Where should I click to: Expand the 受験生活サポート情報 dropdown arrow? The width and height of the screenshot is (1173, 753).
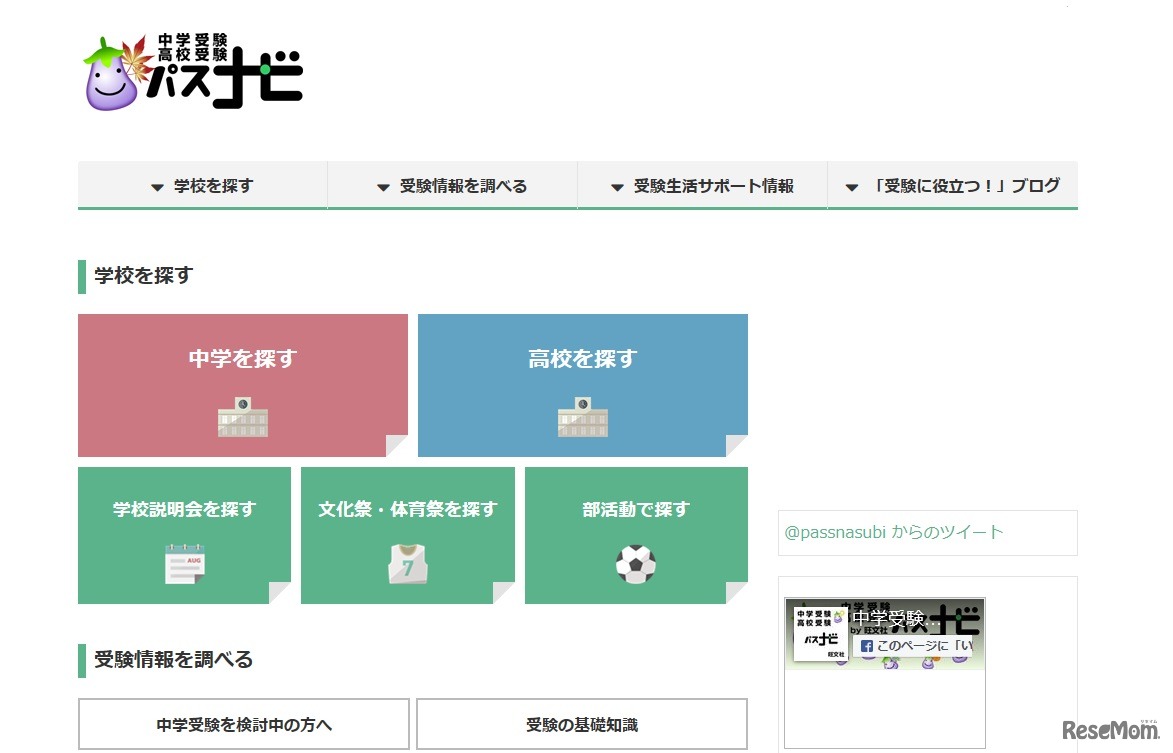[617, 187]
